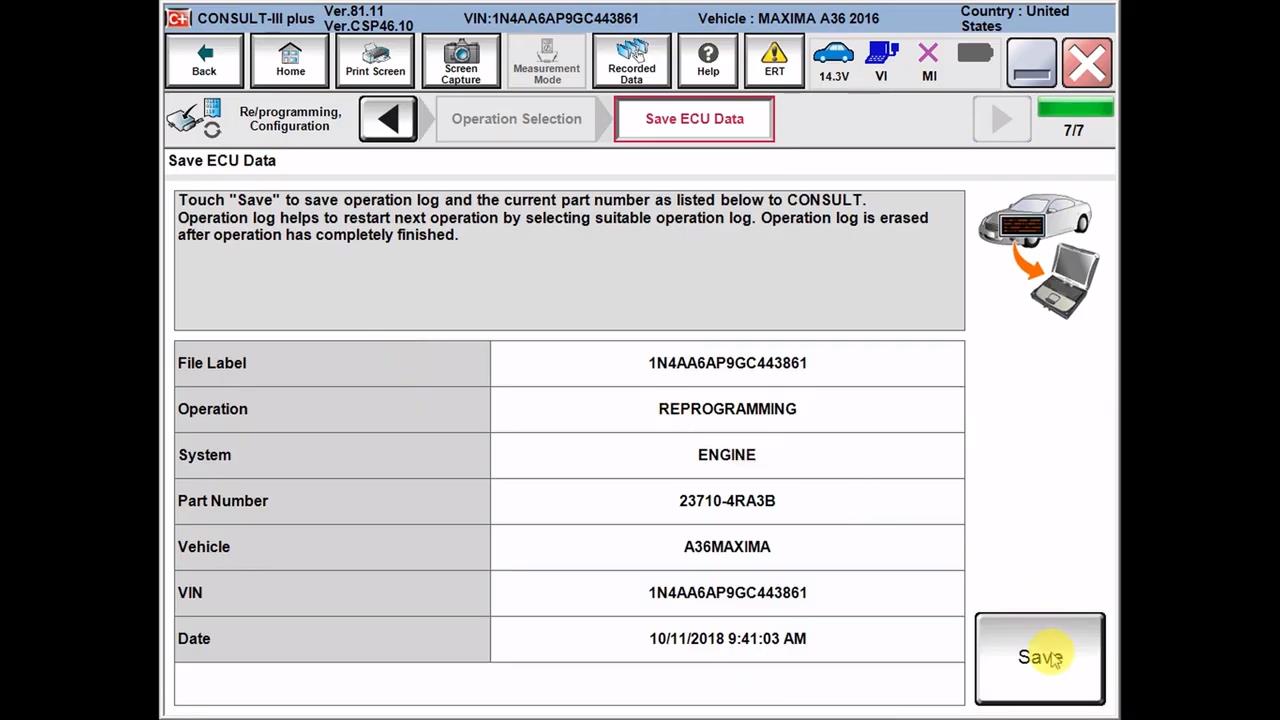
Task: Click the Save ECU Data section heading
Action: (x=222, y=160)
